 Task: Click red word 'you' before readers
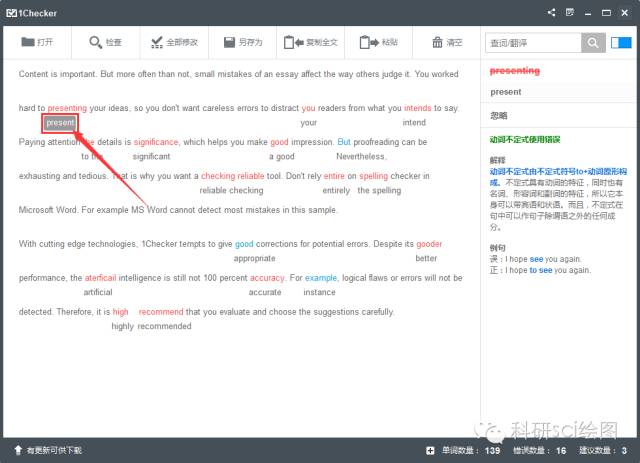[308, 108]
